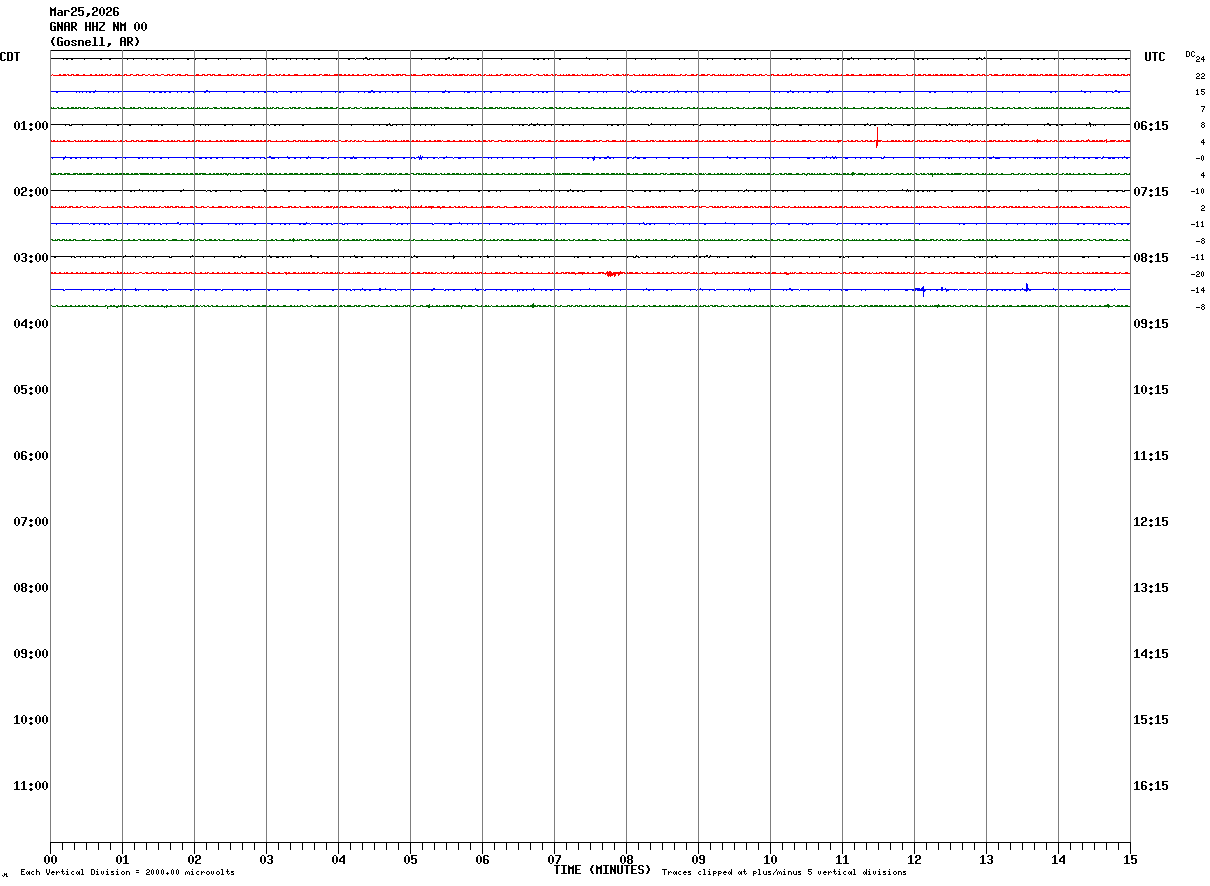Select minute label 11 on the x-axis
The height and width of the screenshot is (886, 1210).
tap(842, 859)
